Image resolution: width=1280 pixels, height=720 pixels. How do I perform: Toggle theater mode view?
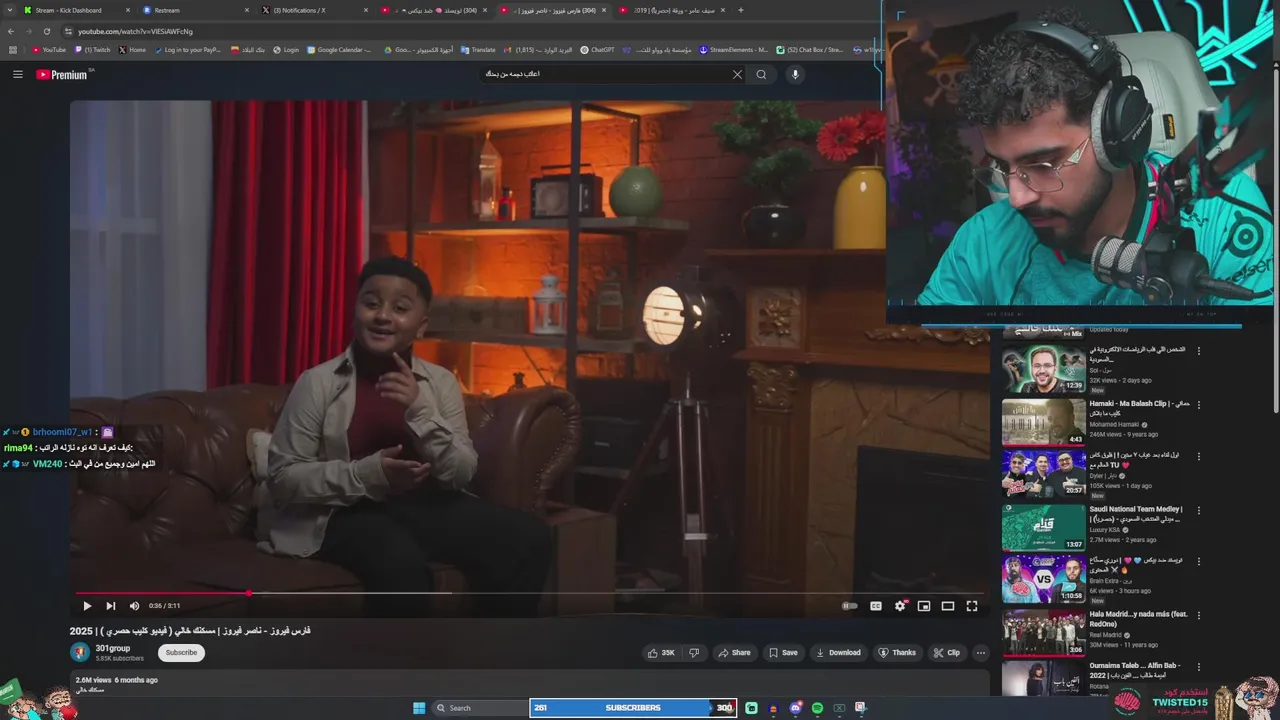pos(948,606)
